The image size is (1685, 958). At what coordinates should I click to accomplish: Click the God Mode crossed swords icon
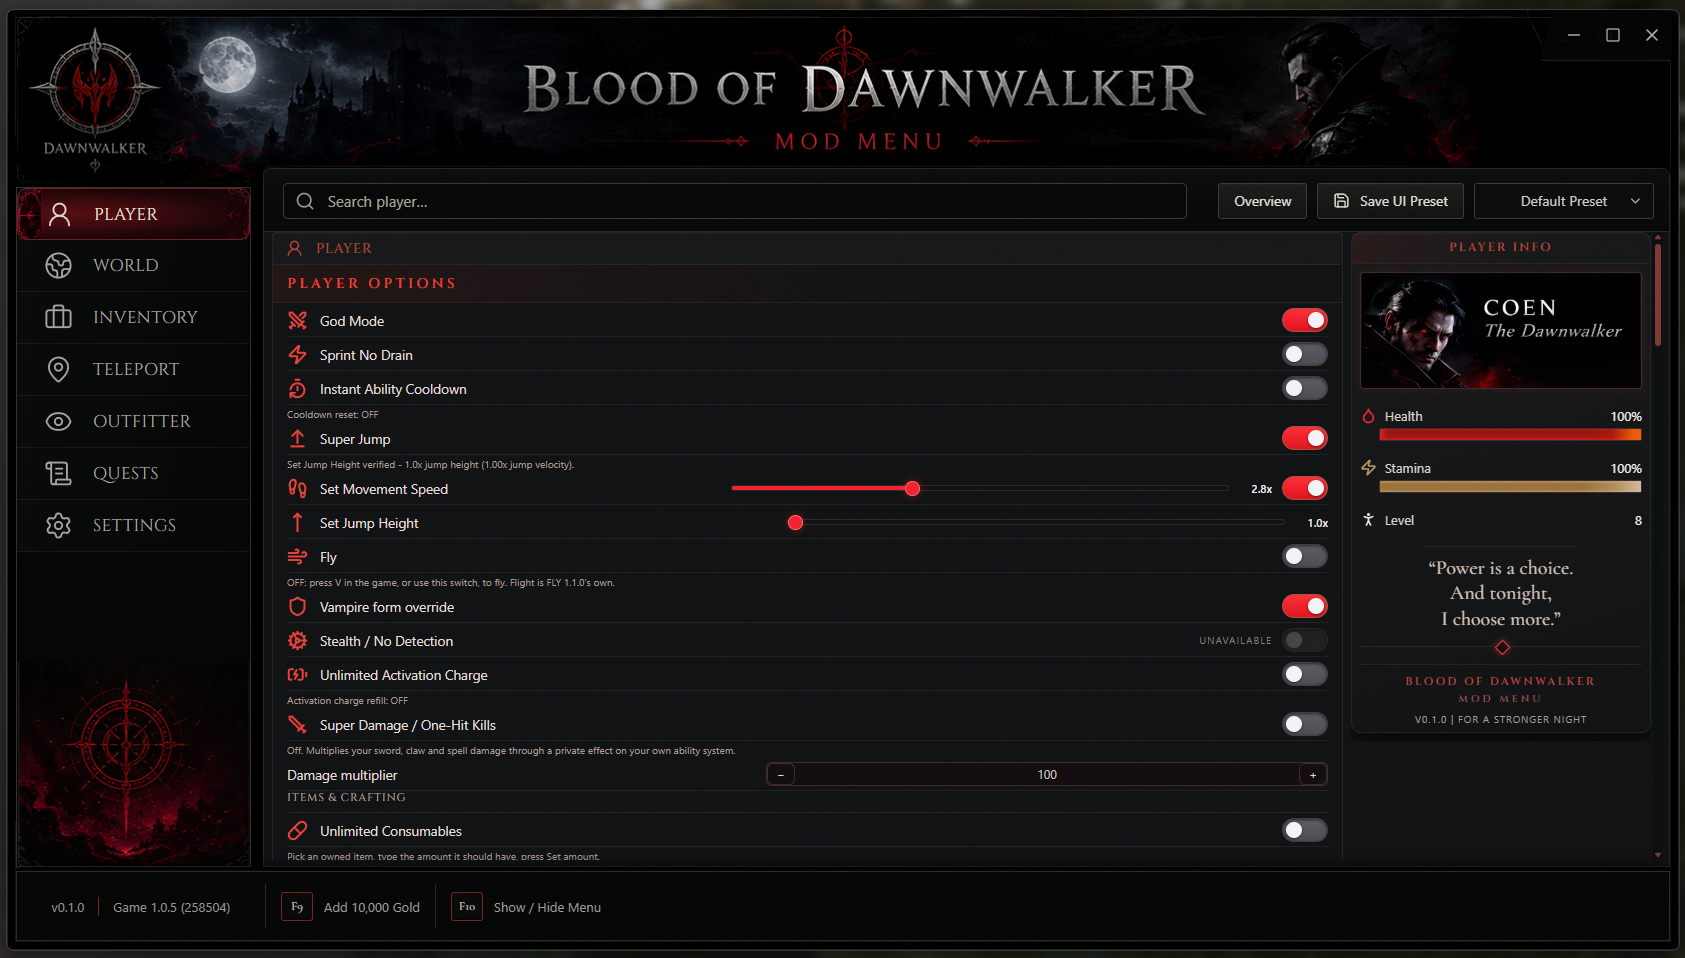297,320
